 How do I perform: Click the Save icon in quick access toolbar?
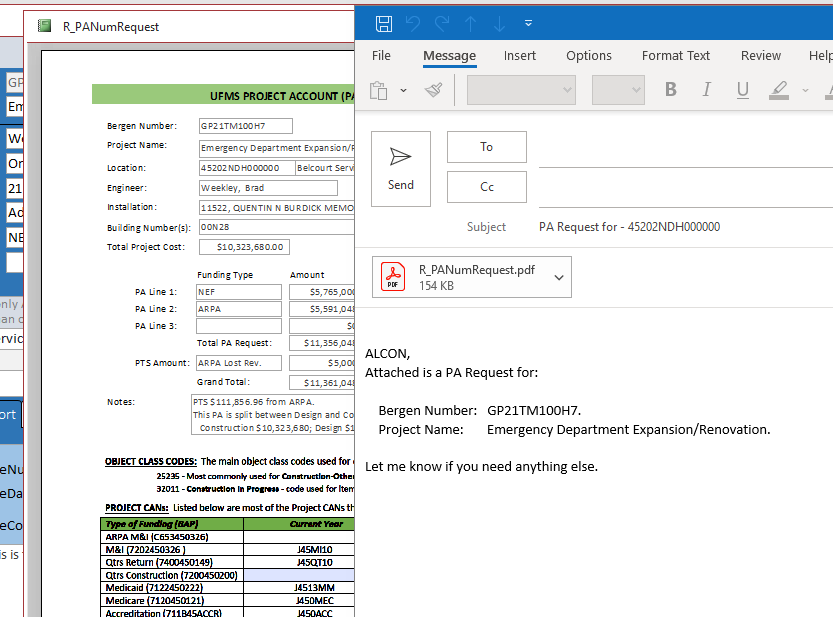(x=383, y=23)
